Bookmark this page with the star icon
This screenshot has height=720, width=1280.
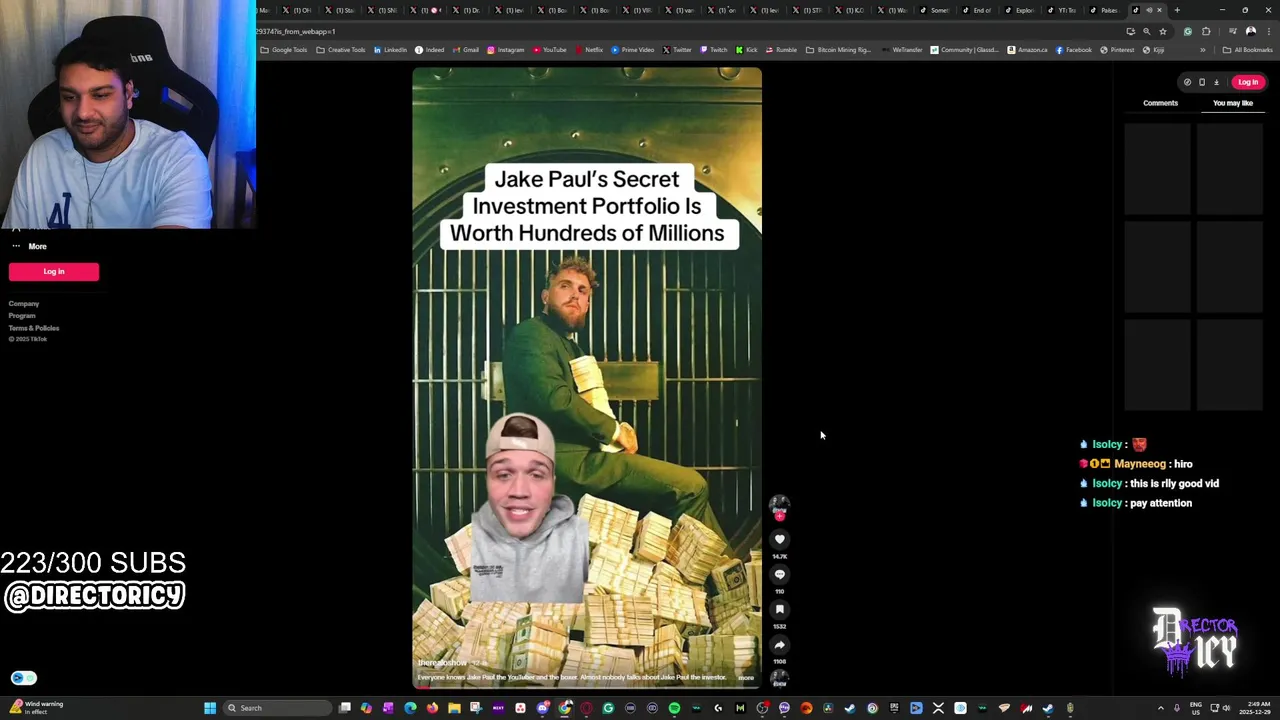coord(1162,31)
